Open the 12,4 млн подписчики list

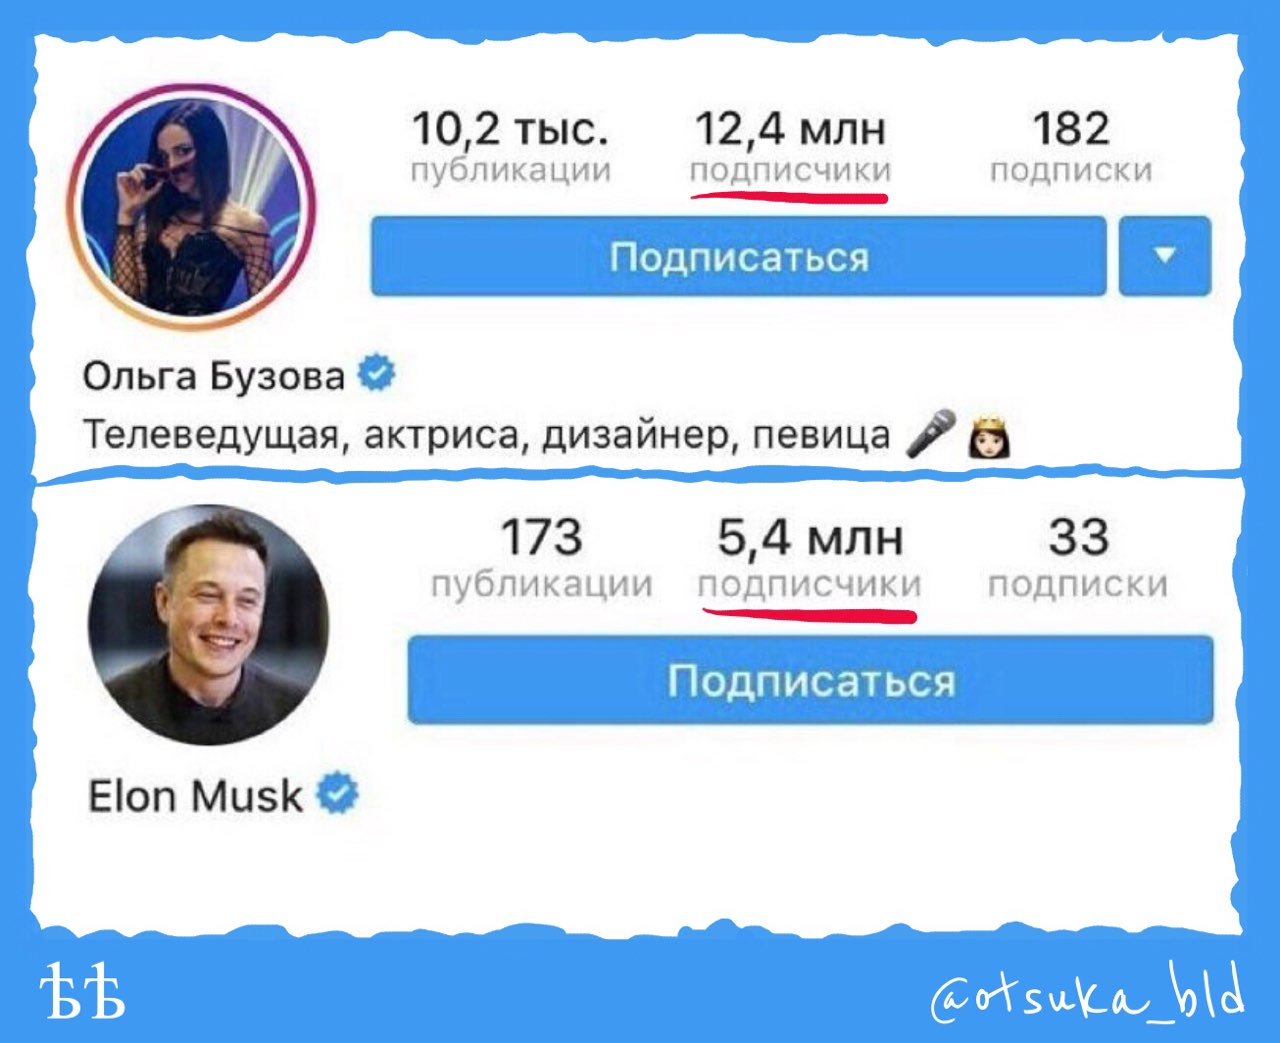point(790,148)
